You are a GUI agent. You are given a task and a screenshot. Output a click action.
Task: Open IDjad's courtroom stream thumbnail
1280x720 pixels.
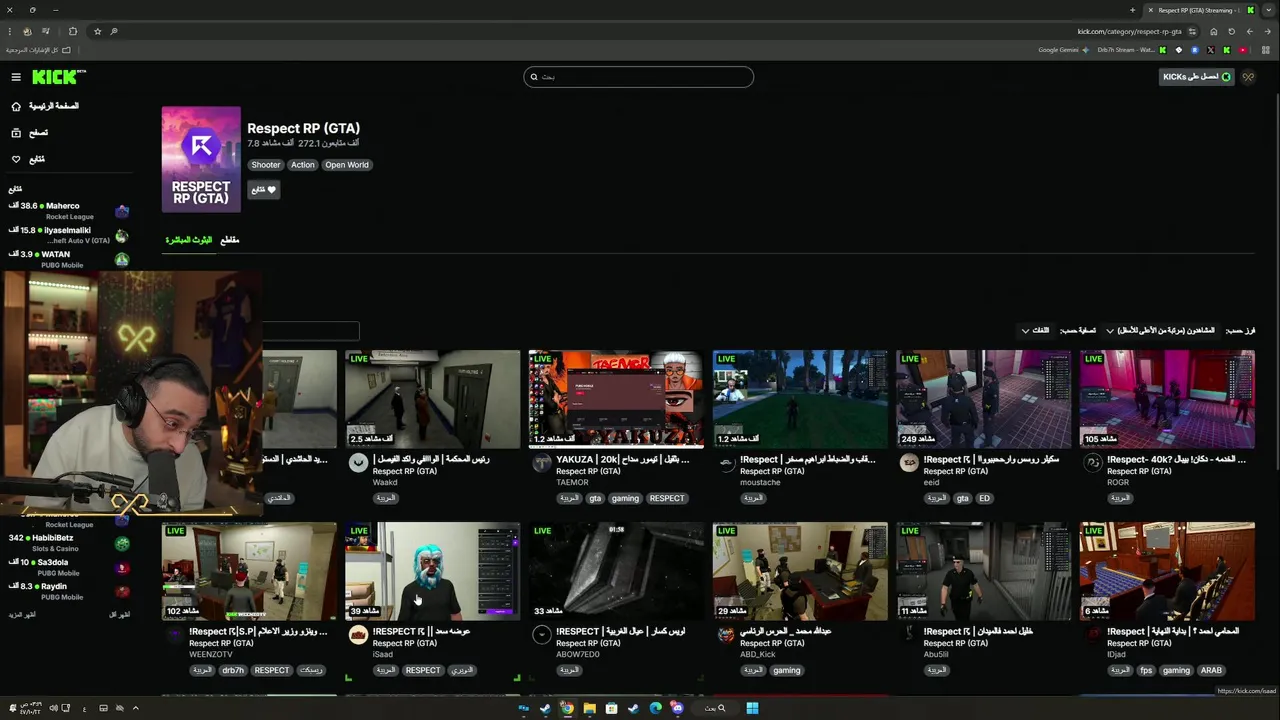tap(1168, 571)
